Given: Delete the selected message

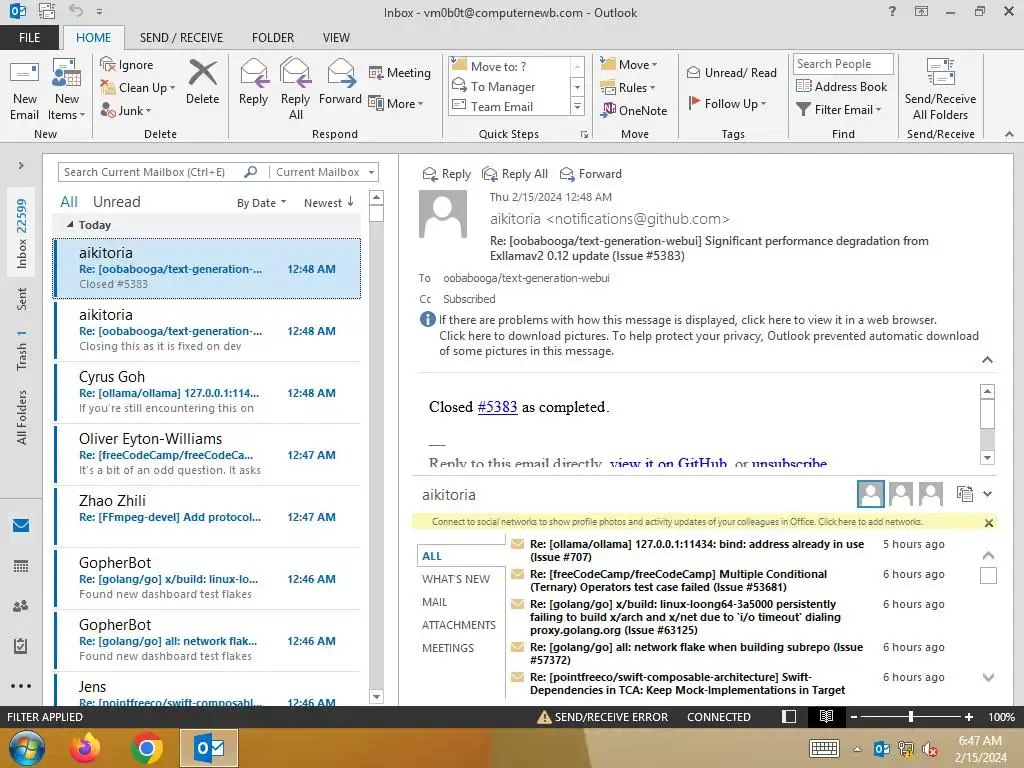Looking at the screenshot, I should coord(202,82).
